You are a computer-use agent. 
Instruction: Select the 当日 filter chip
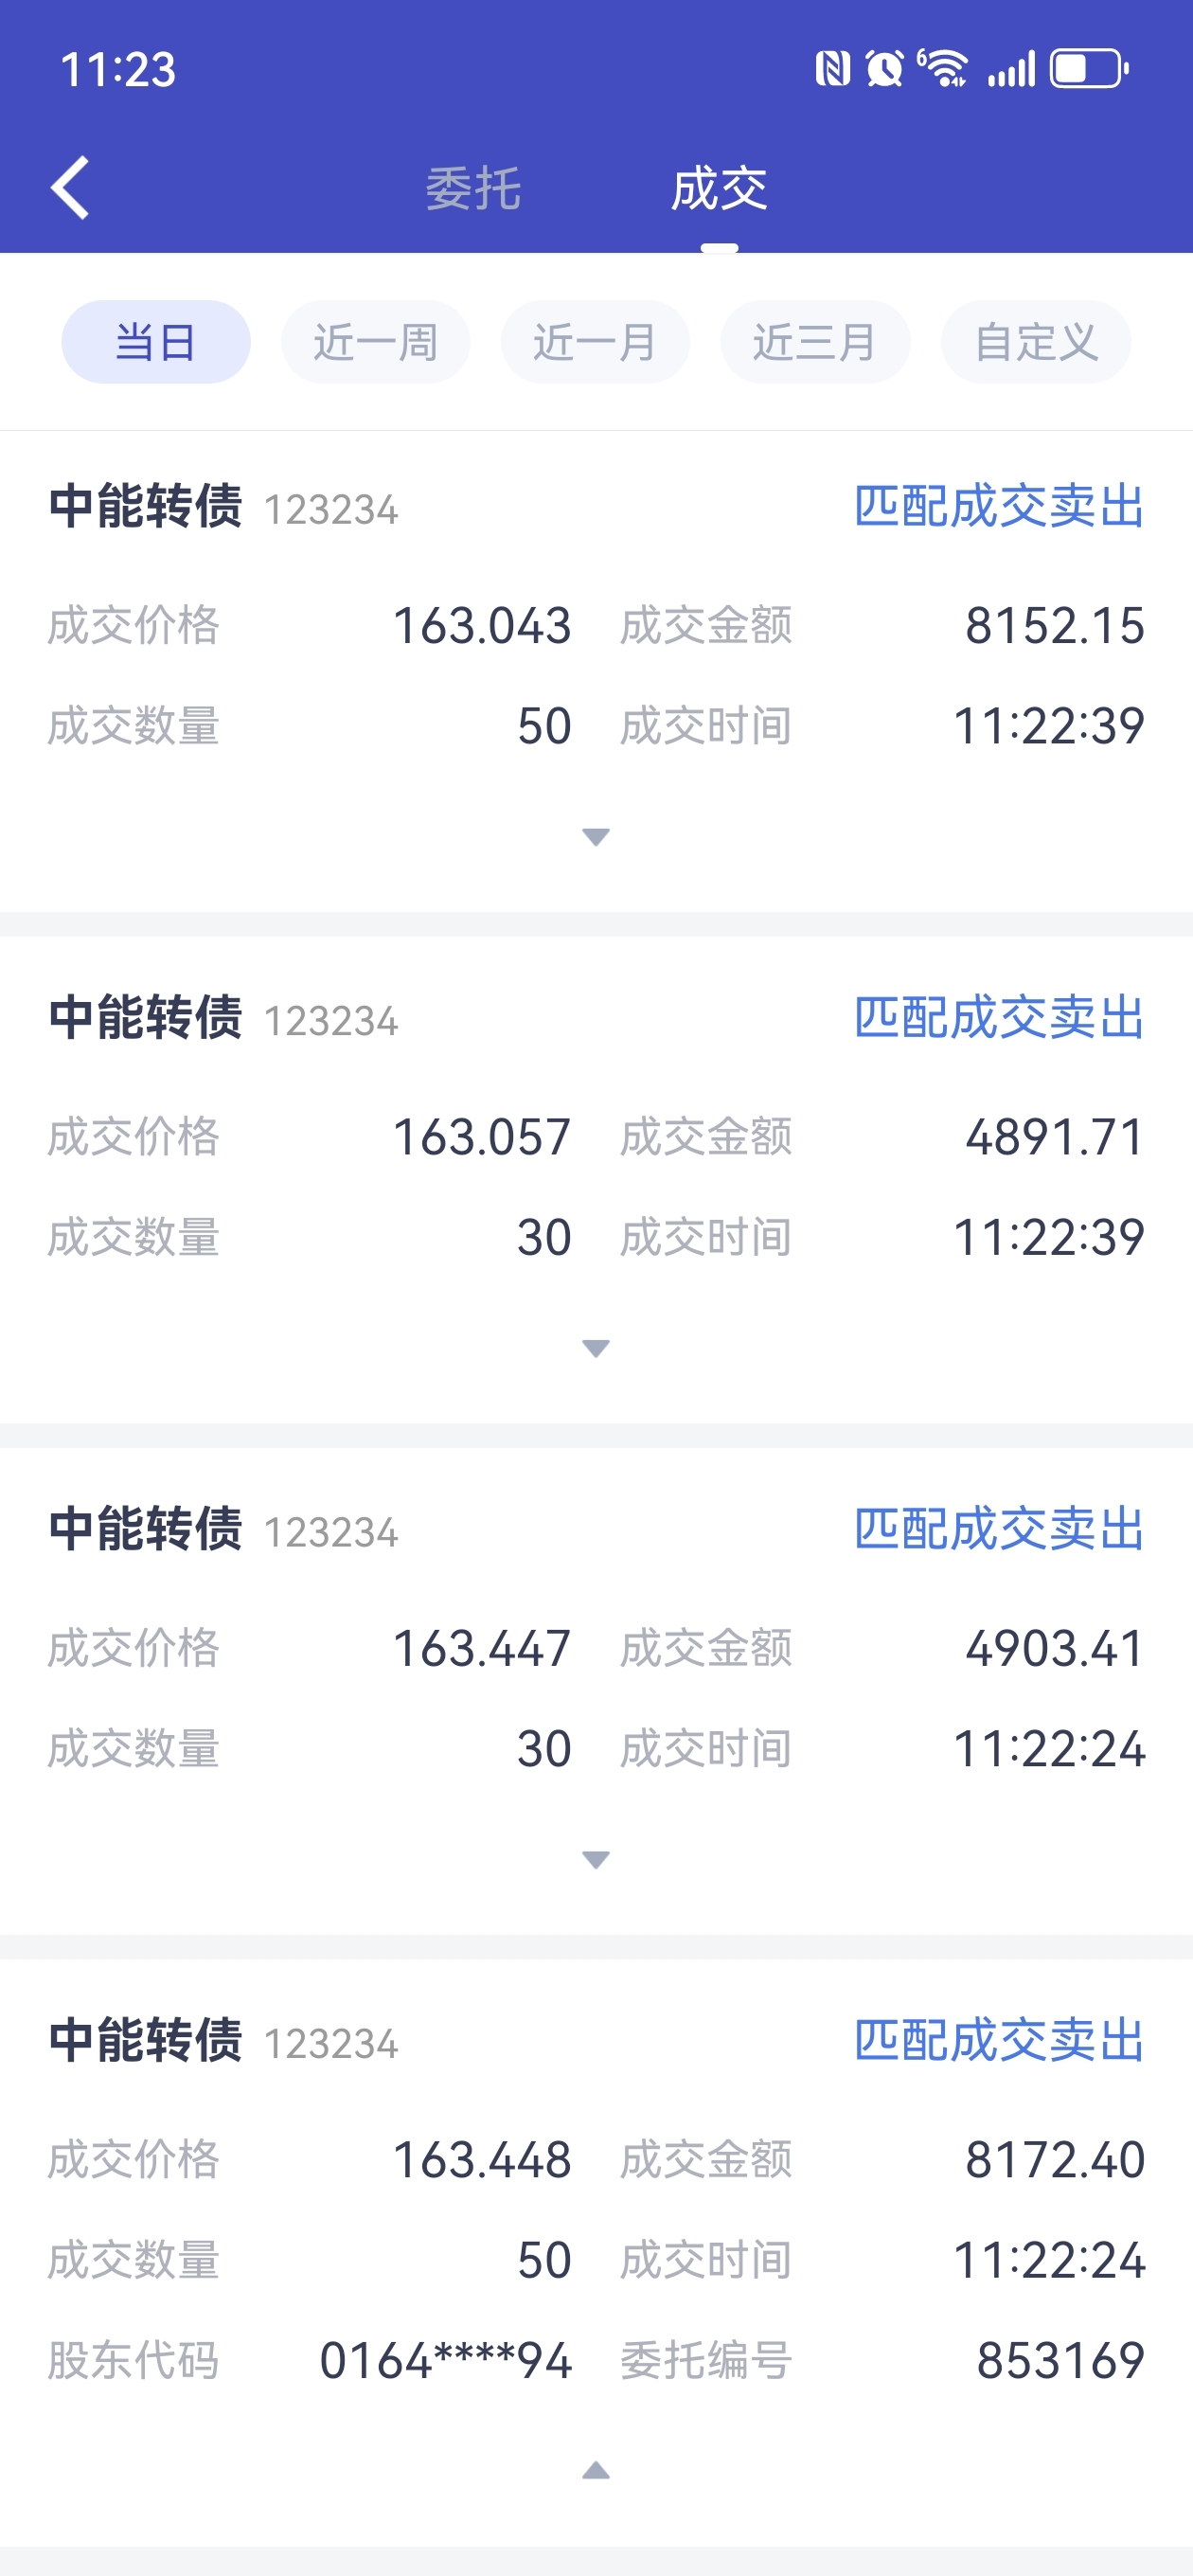point(156,342)
